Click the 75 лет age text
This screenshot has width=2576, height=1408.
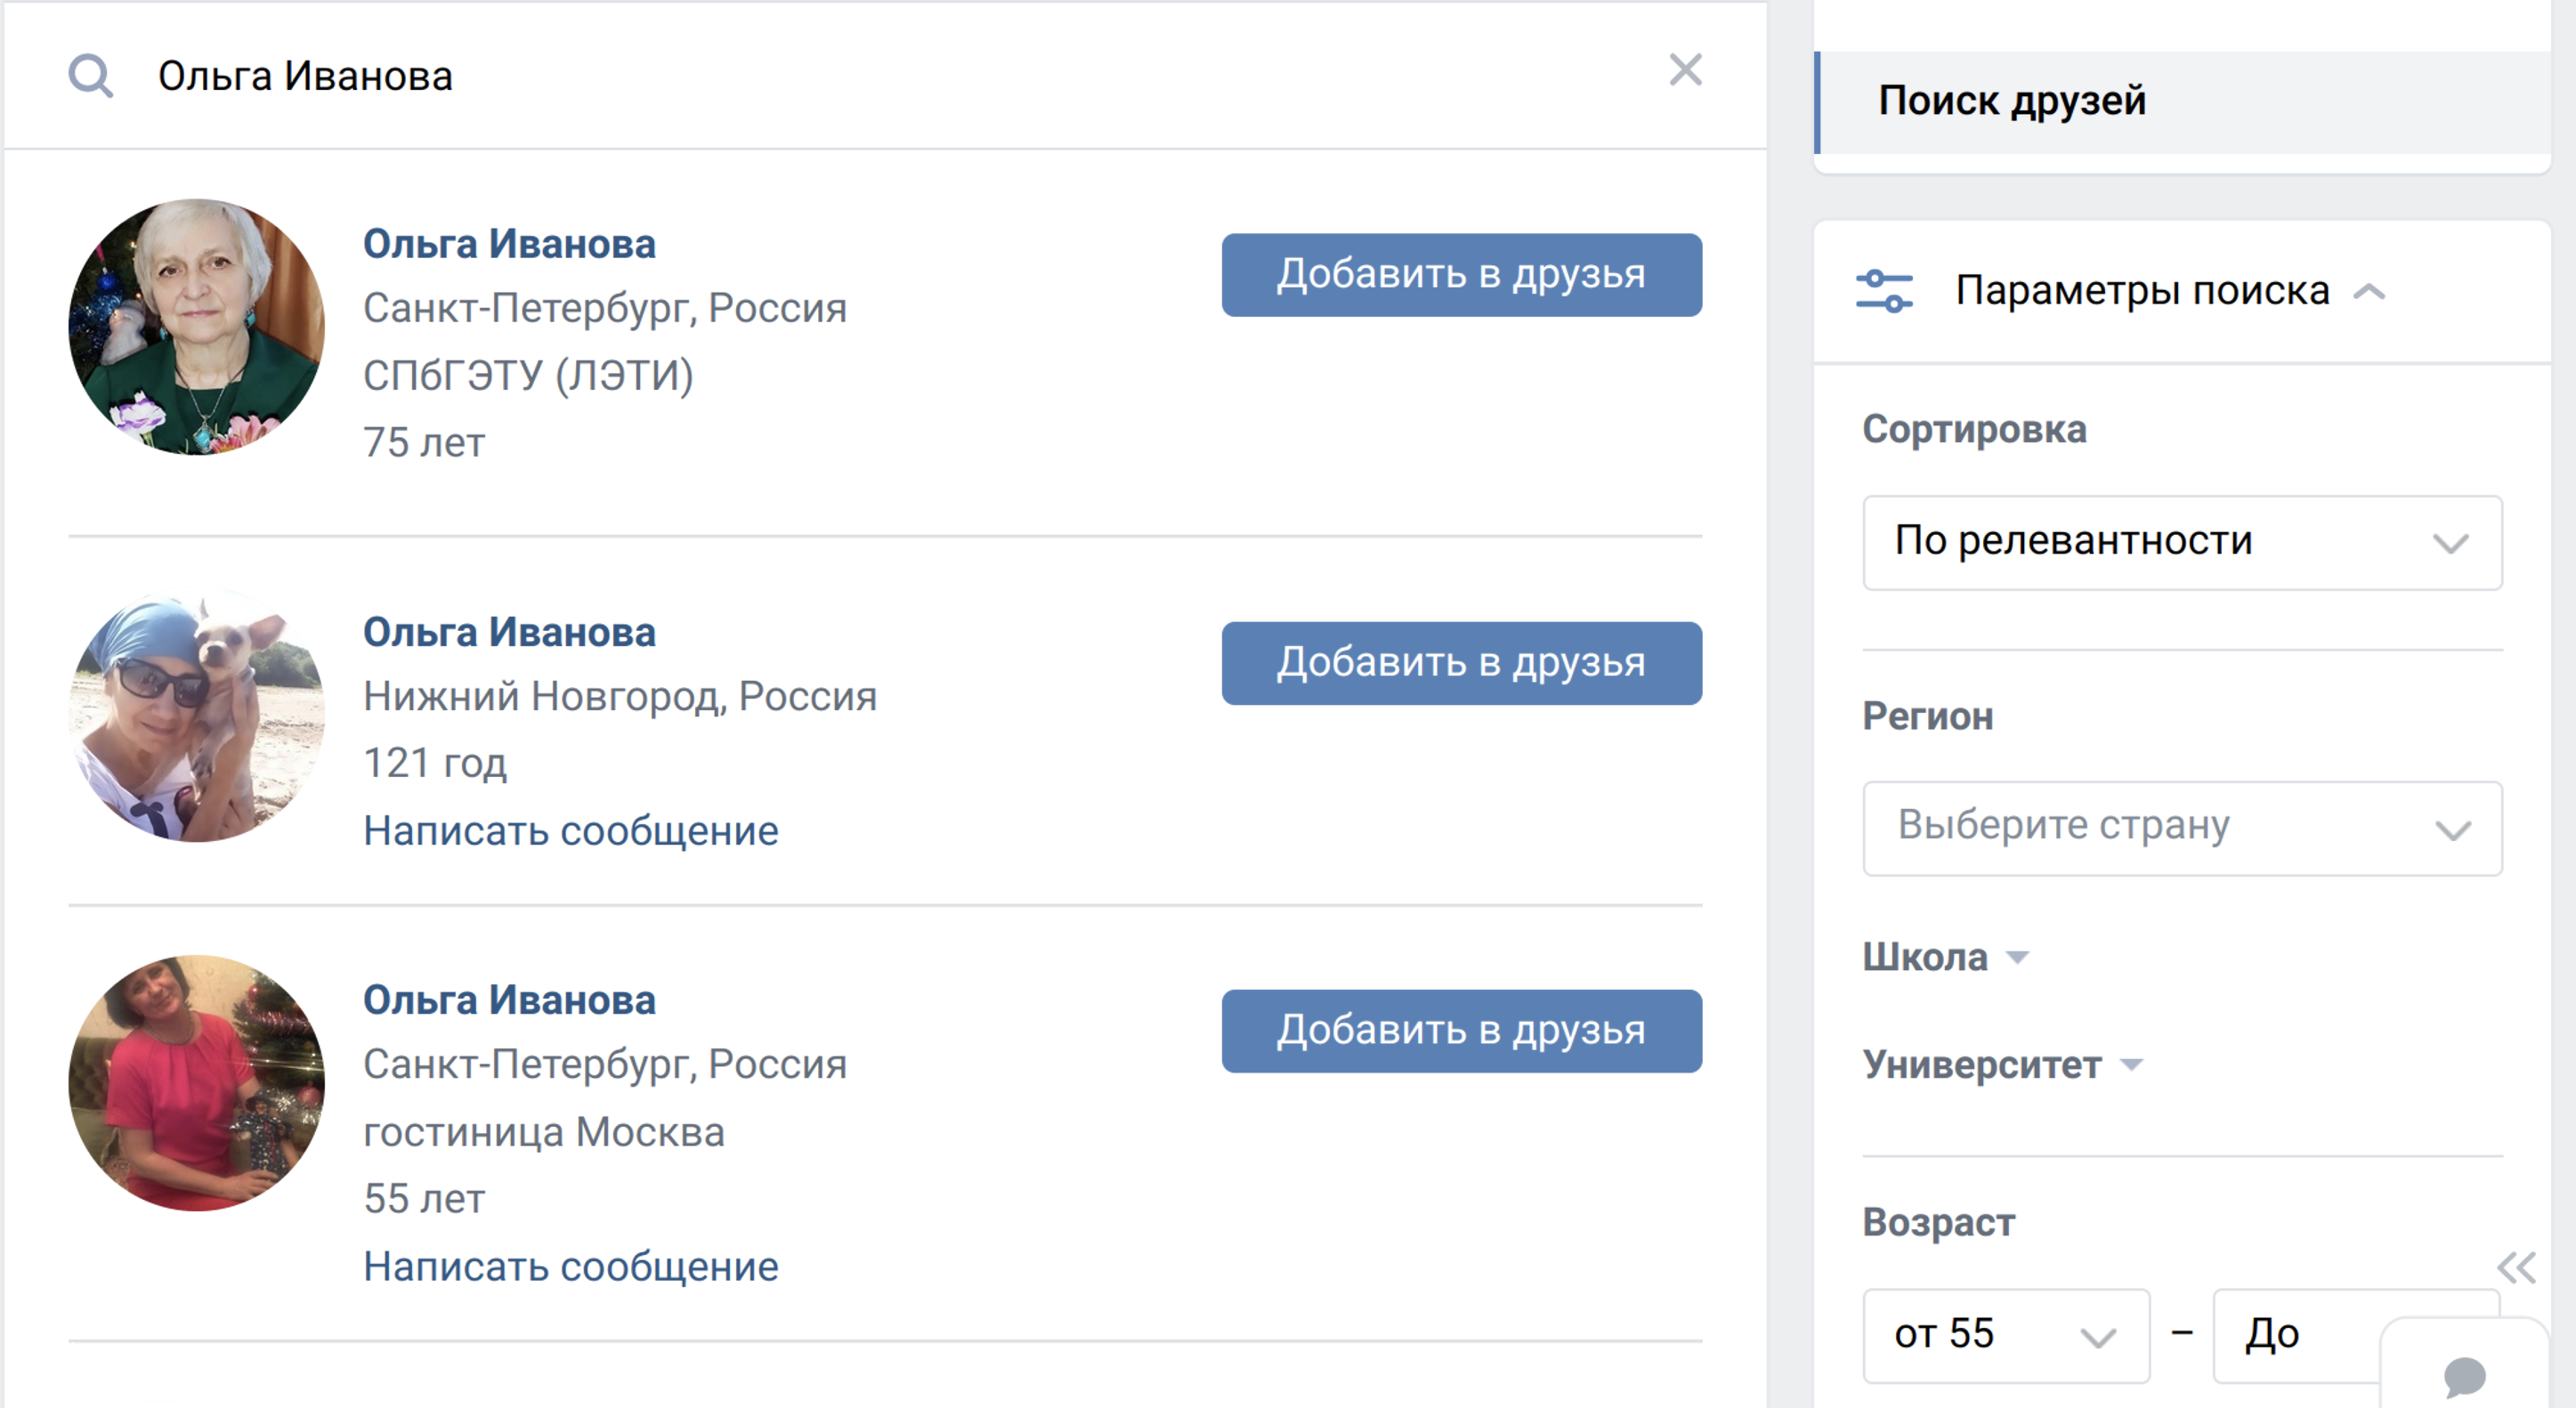(x=424, y=442)
